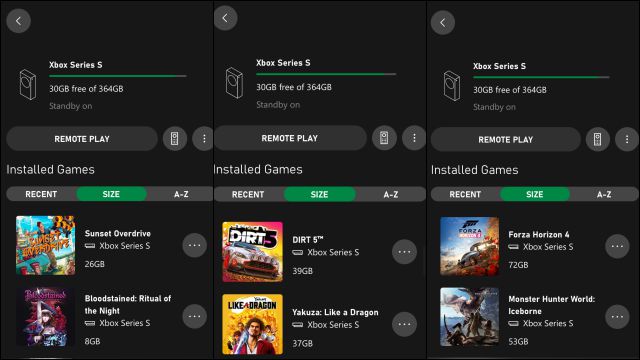Tap the console icon on the Sunset Overdrive screen
Image resolution: width=640 pixels, height=360 pixels.
[x=28, y=85]
